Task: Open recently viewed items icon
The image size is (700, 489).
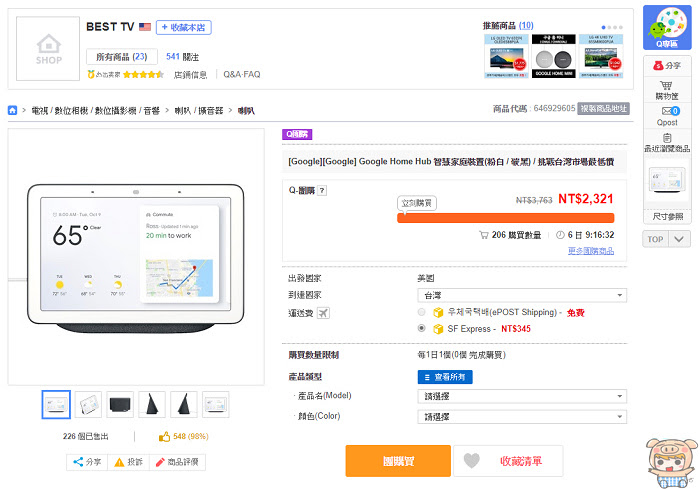Action: pos(667,138)
